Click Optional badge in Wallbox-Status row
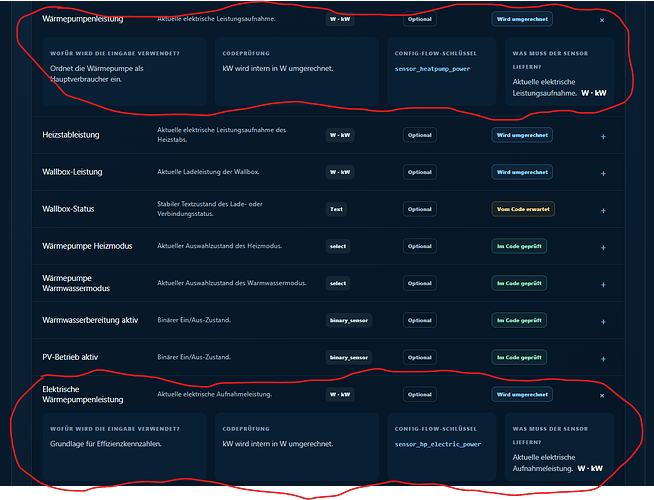The image size is (654, 500). click(x=420, y=209)
